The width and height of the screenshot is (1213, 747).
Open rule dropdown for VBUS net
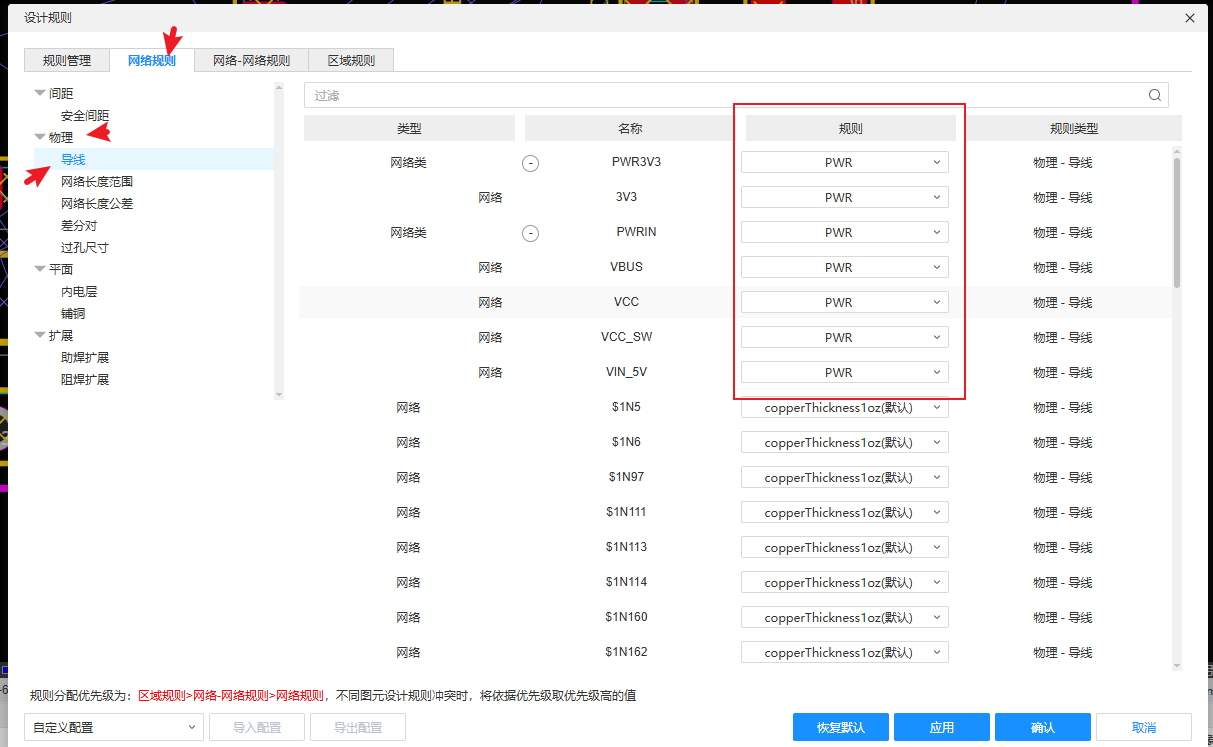click(x=845, y=267)
